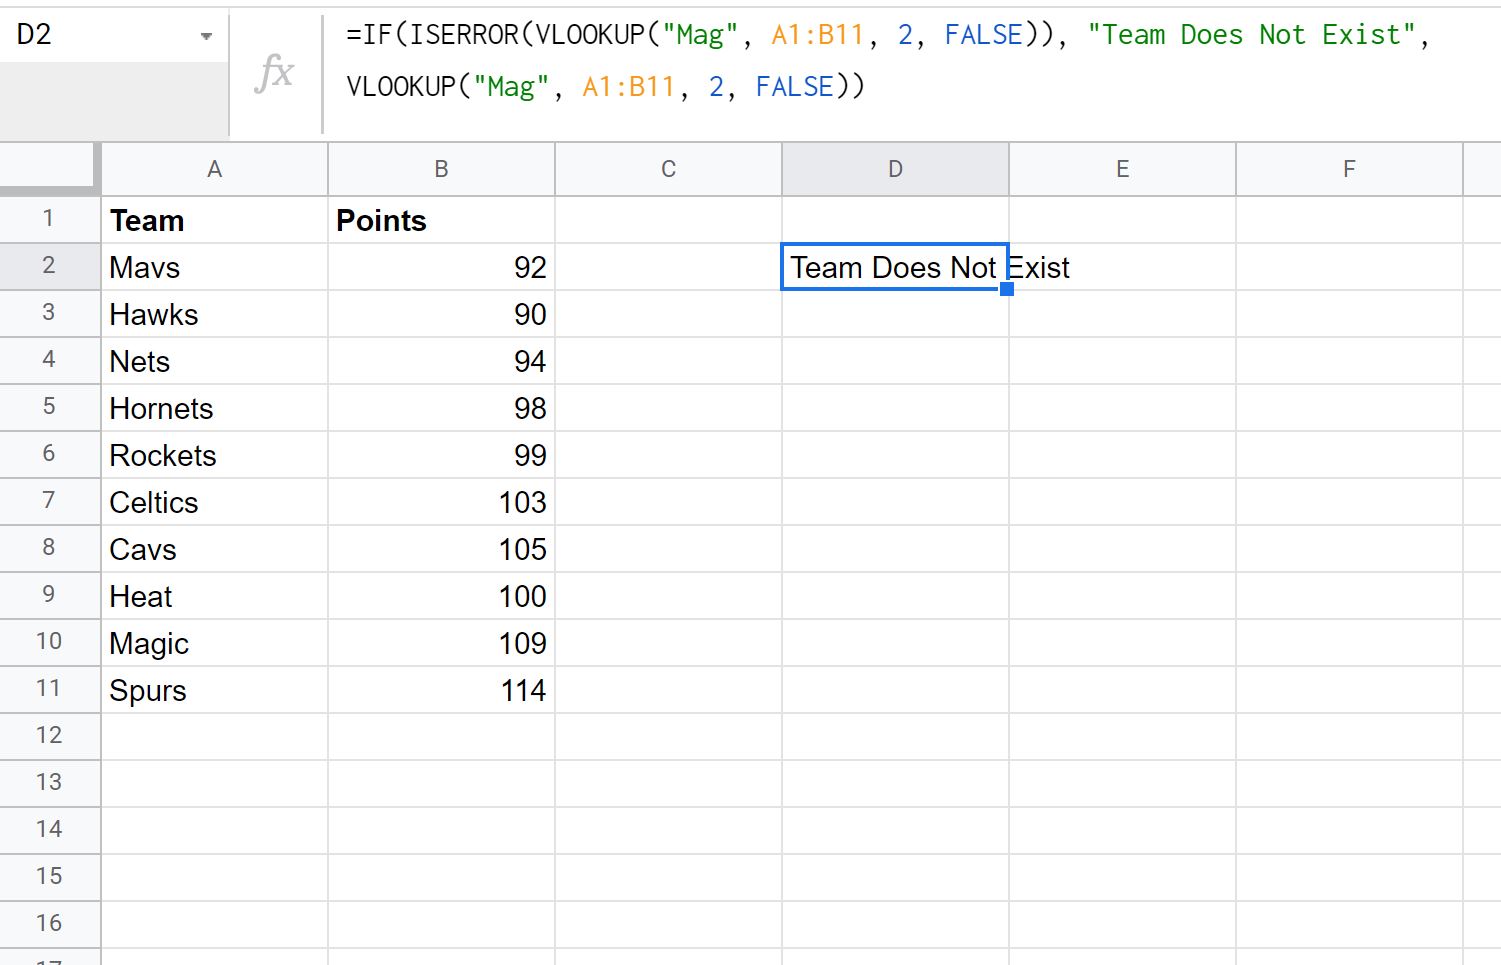Click the points value 90

tap(441, 314)
